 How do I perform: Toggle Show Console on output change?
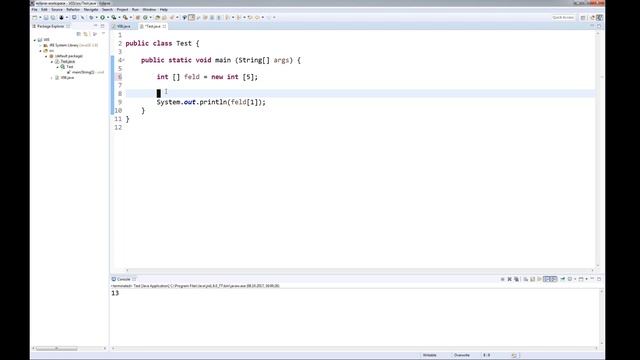coord(547,279)
